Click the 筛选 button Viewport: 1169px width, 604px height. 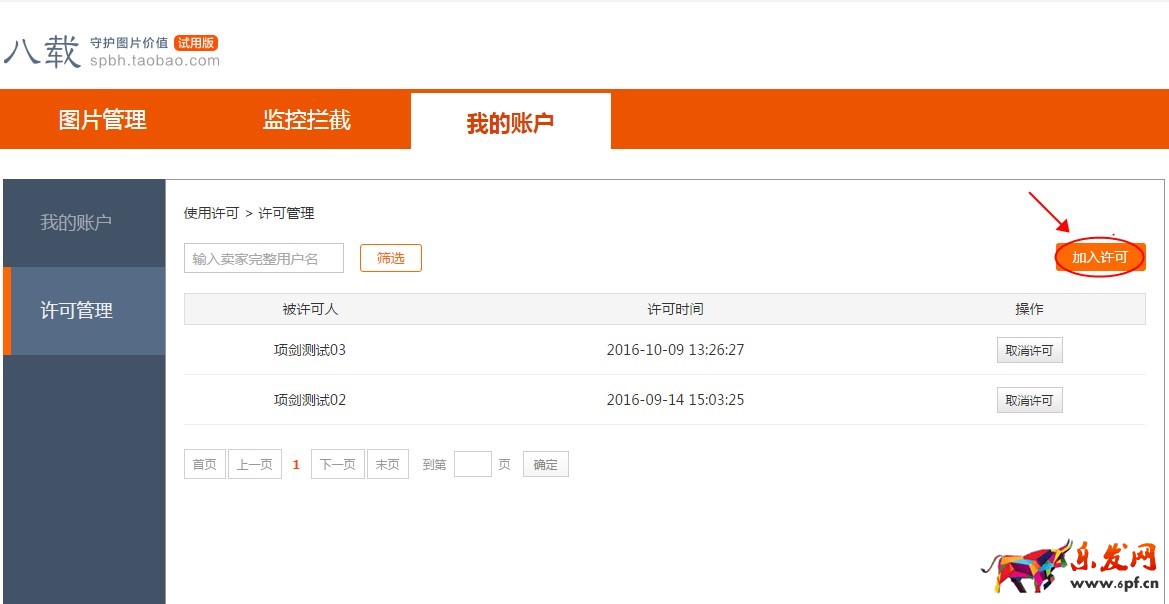(x=390, y=257)
